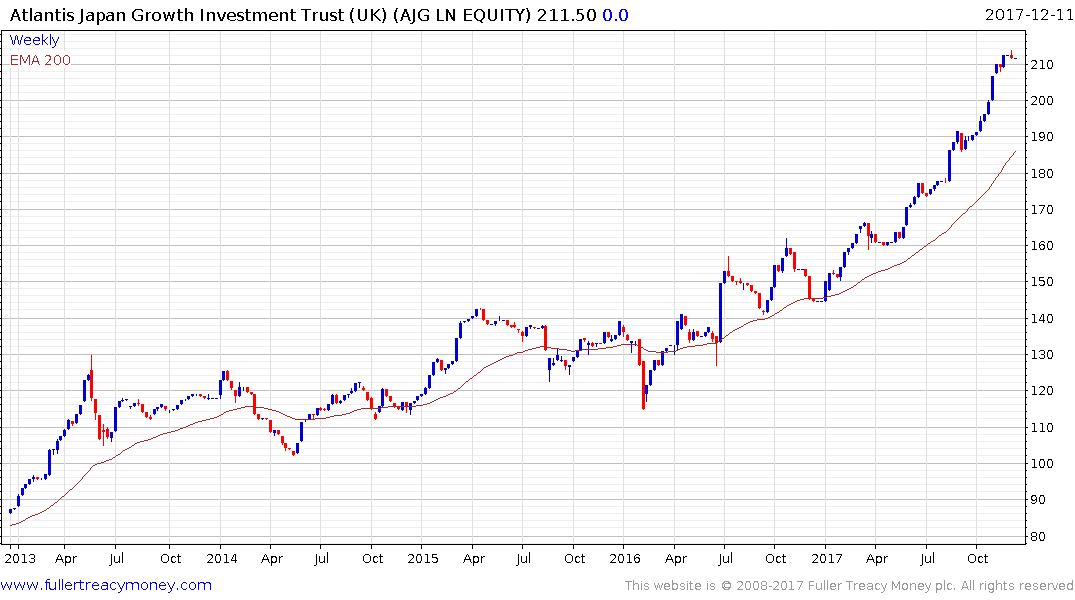Viewport: 1075px width, 600px height.
Task: Click the 2017-12-11 date label
Action: click(x=1029, y=14)
